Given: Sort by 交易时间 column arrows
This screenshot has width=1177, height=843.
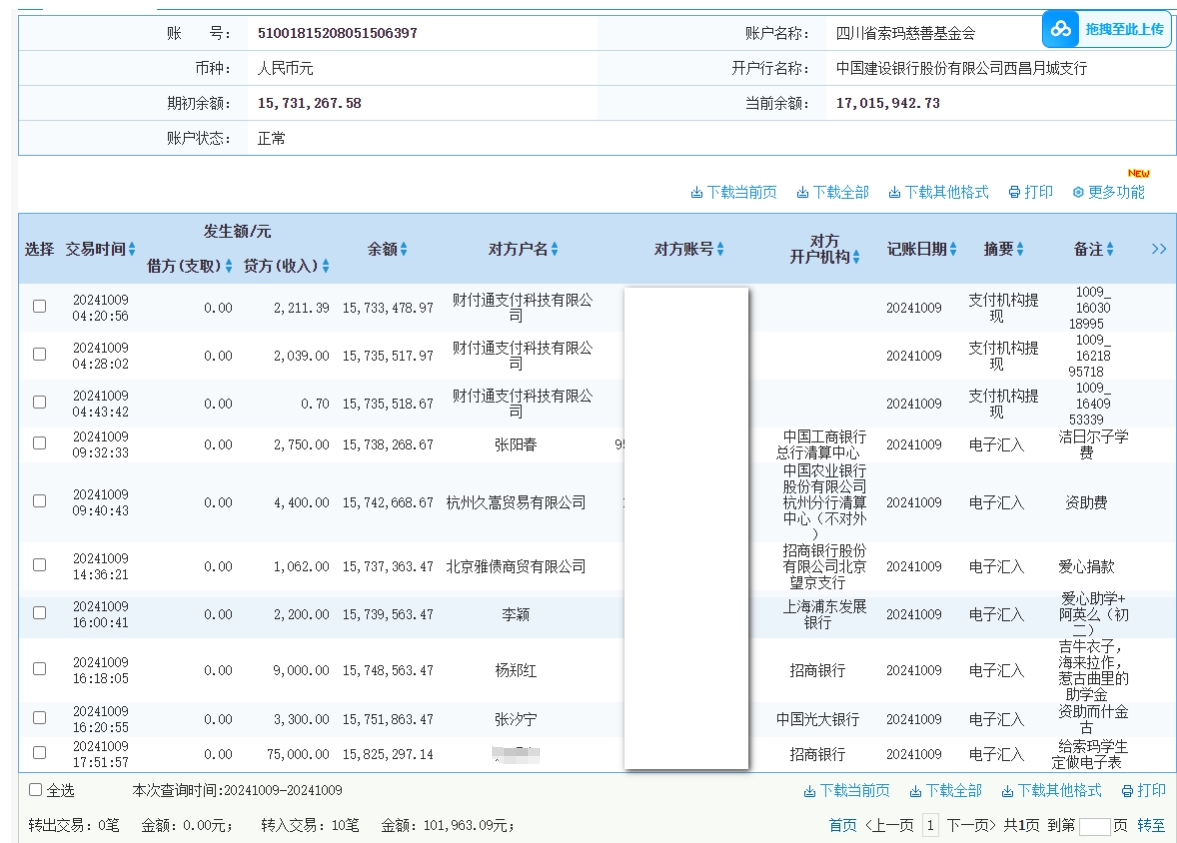Looking at the screenshot, I should pyautogui.click(x=132, y=248).
